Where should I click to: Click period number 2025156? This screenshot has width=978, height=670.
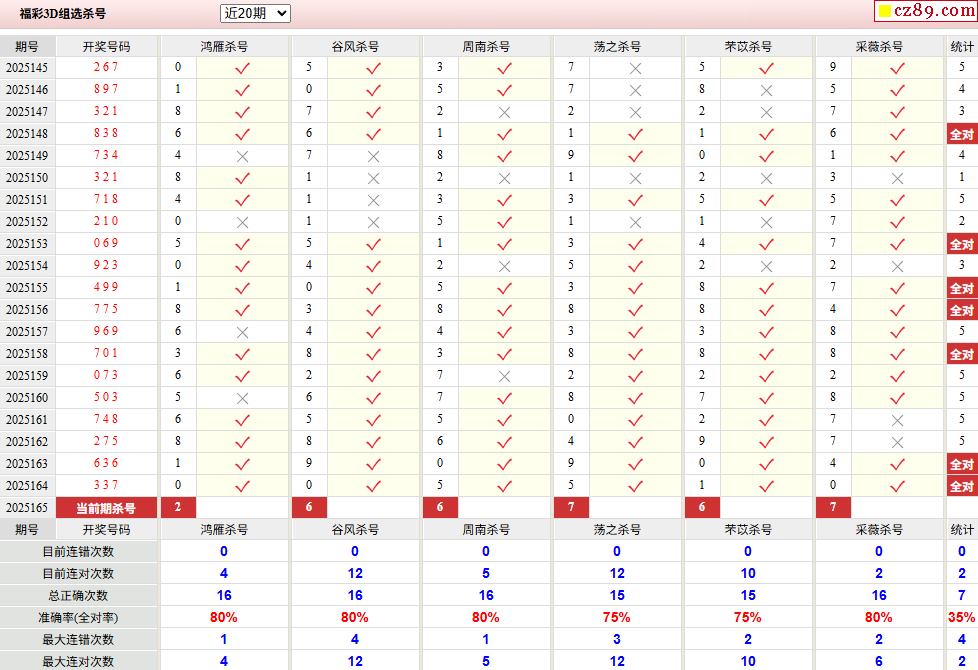coord(27,310)
